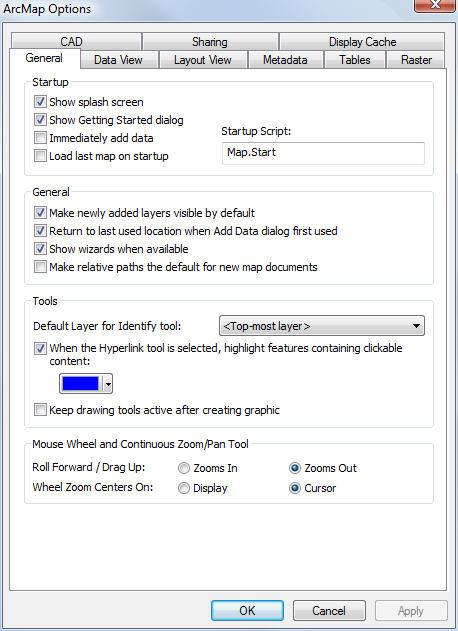Select the General tab
Image resolution: width=458 pixels, height=631 pixels.
[44, 58]
